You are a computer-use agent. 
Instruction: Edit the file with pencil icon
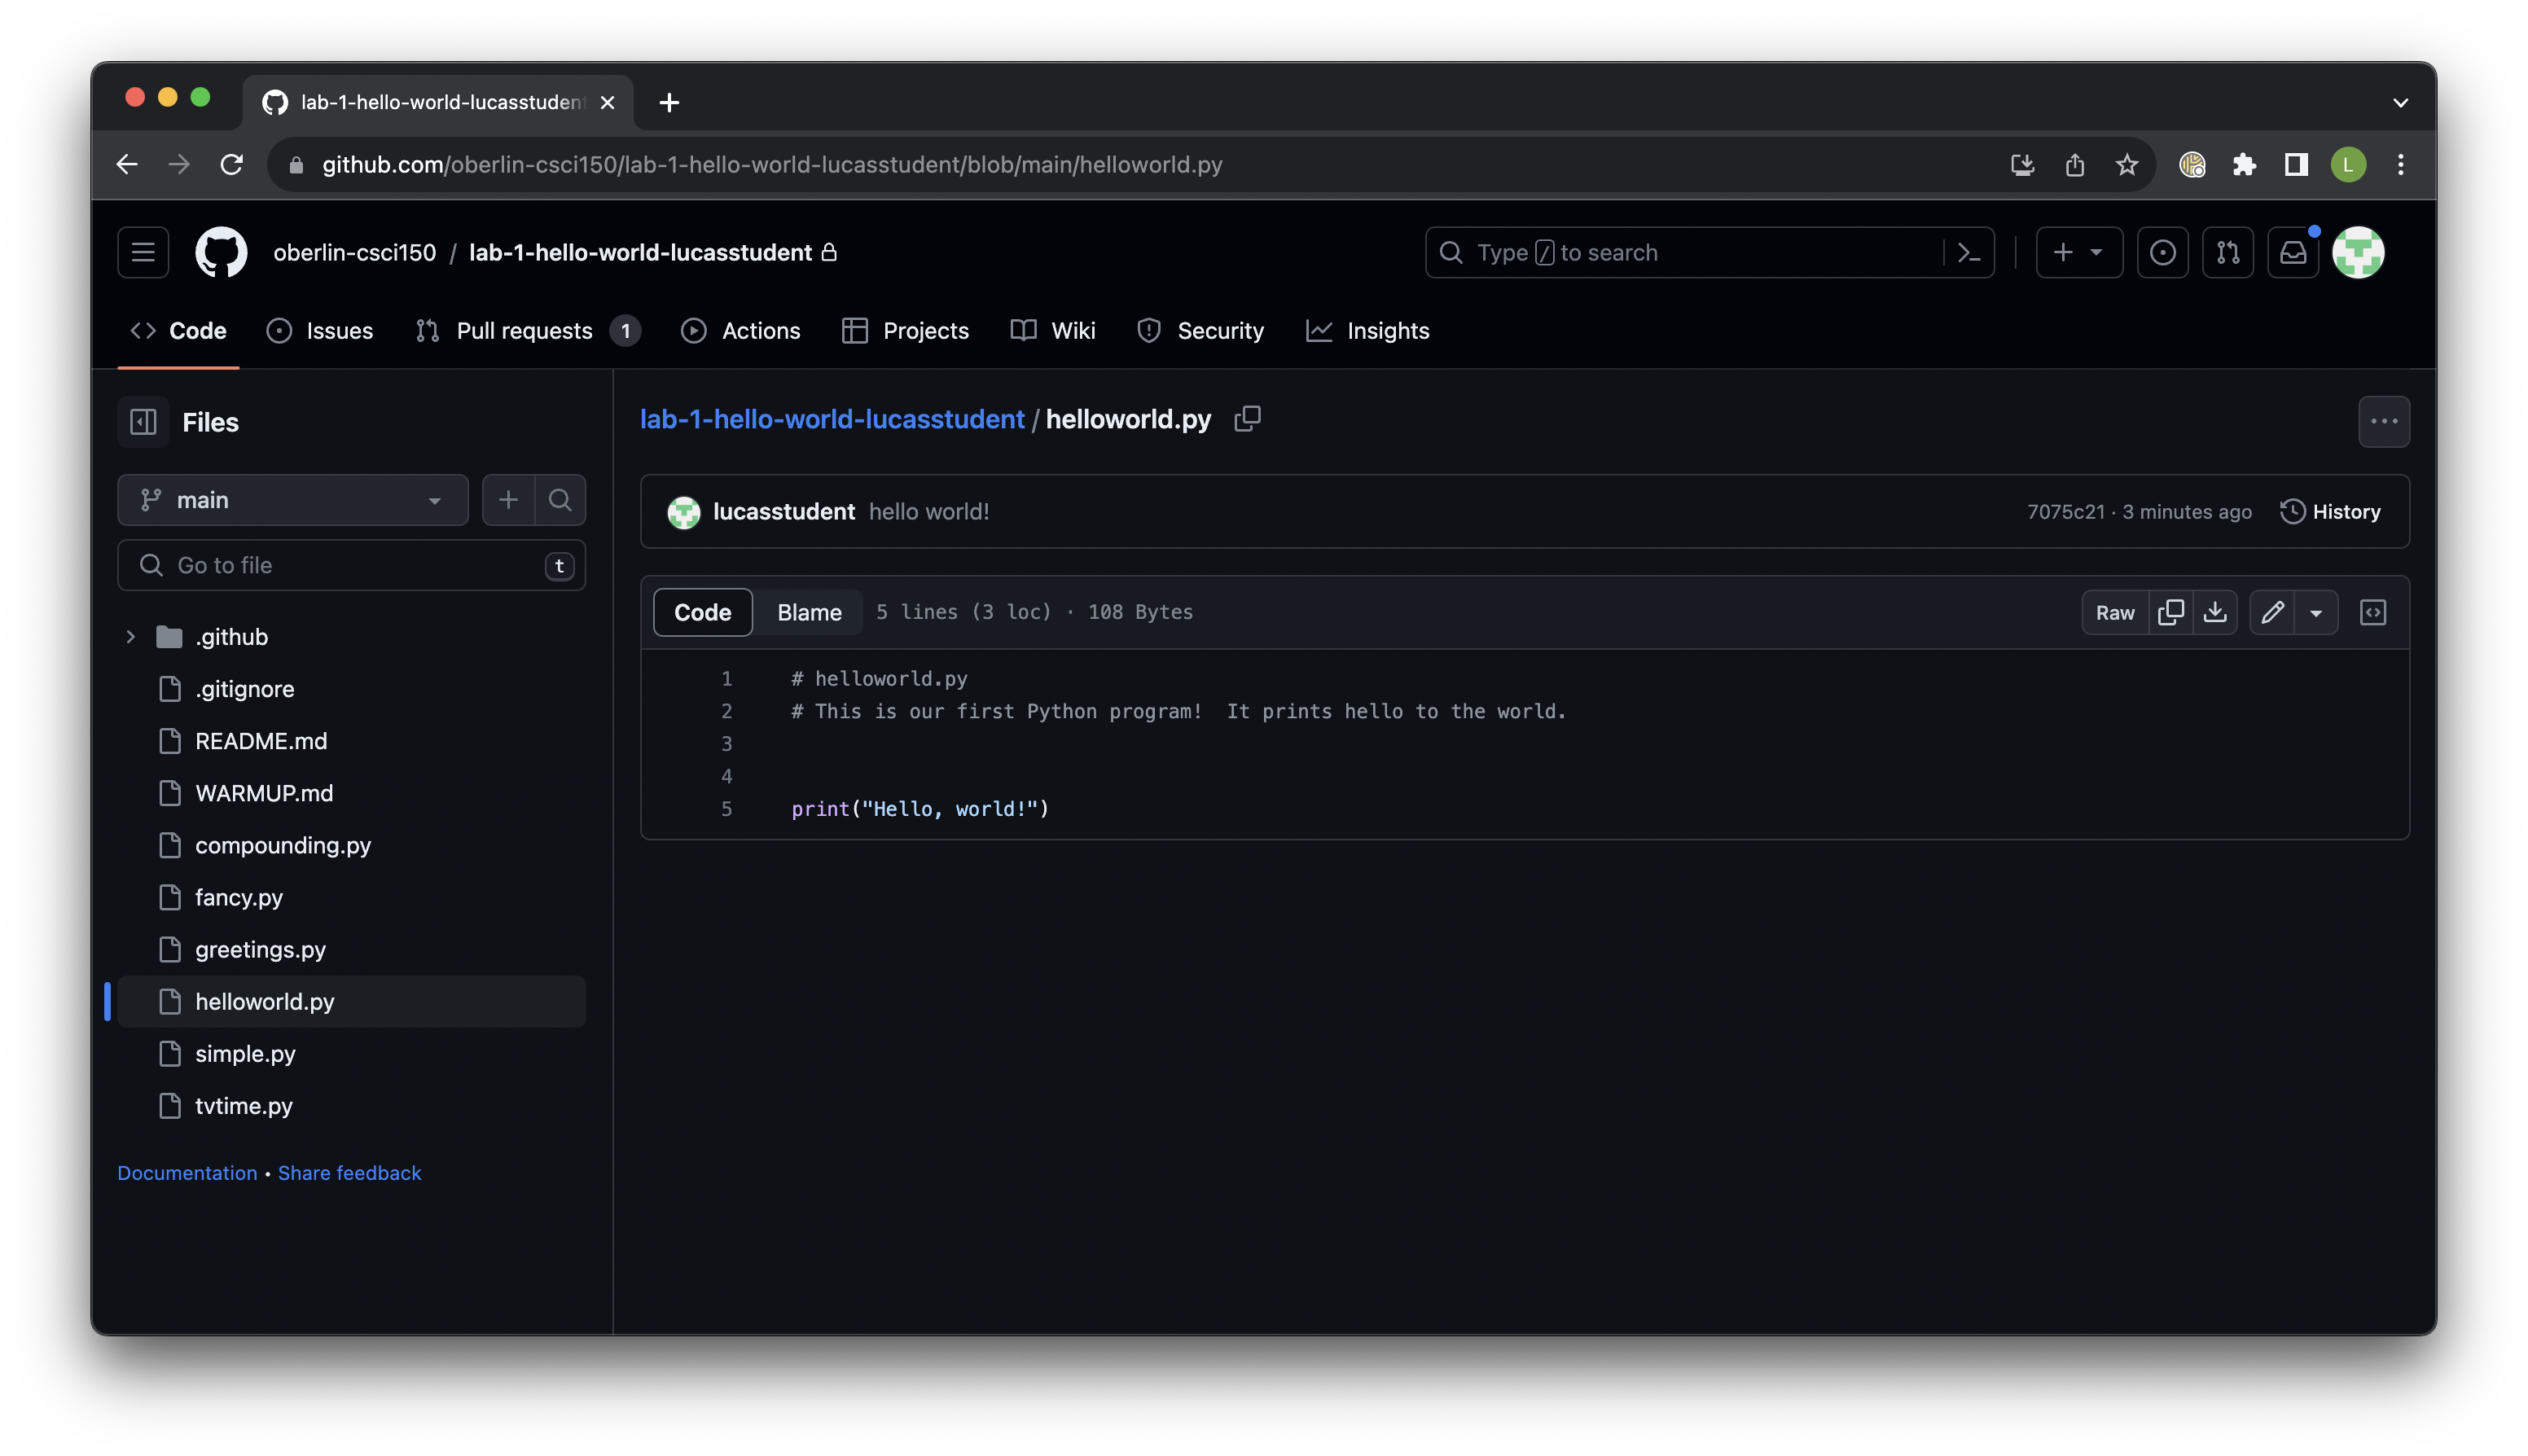coord(2272,612)
